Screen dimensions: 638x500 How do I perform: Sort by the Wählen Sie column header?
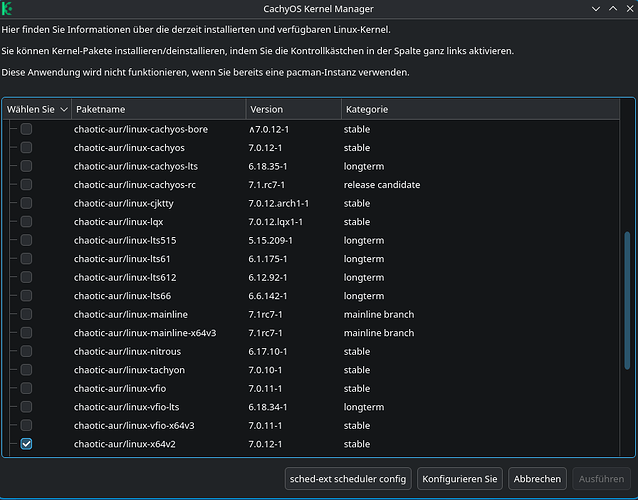click(x=37, y=109)
